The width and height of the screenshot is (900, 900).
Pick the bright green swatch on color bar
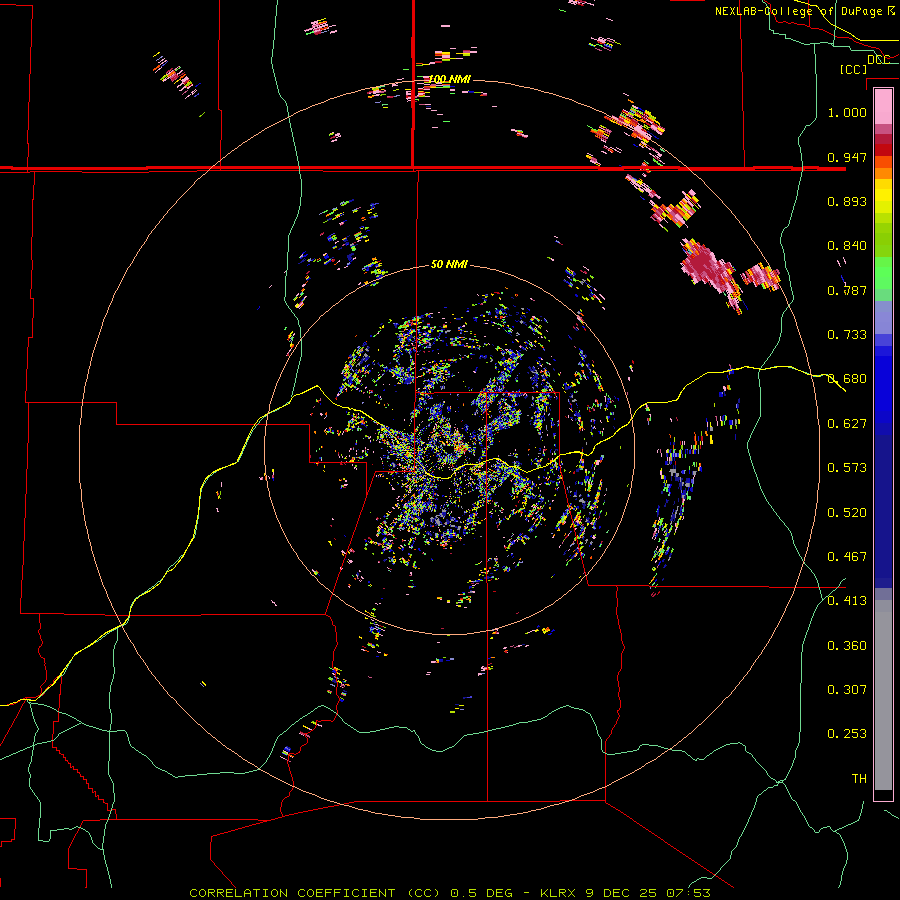point(883,273)
